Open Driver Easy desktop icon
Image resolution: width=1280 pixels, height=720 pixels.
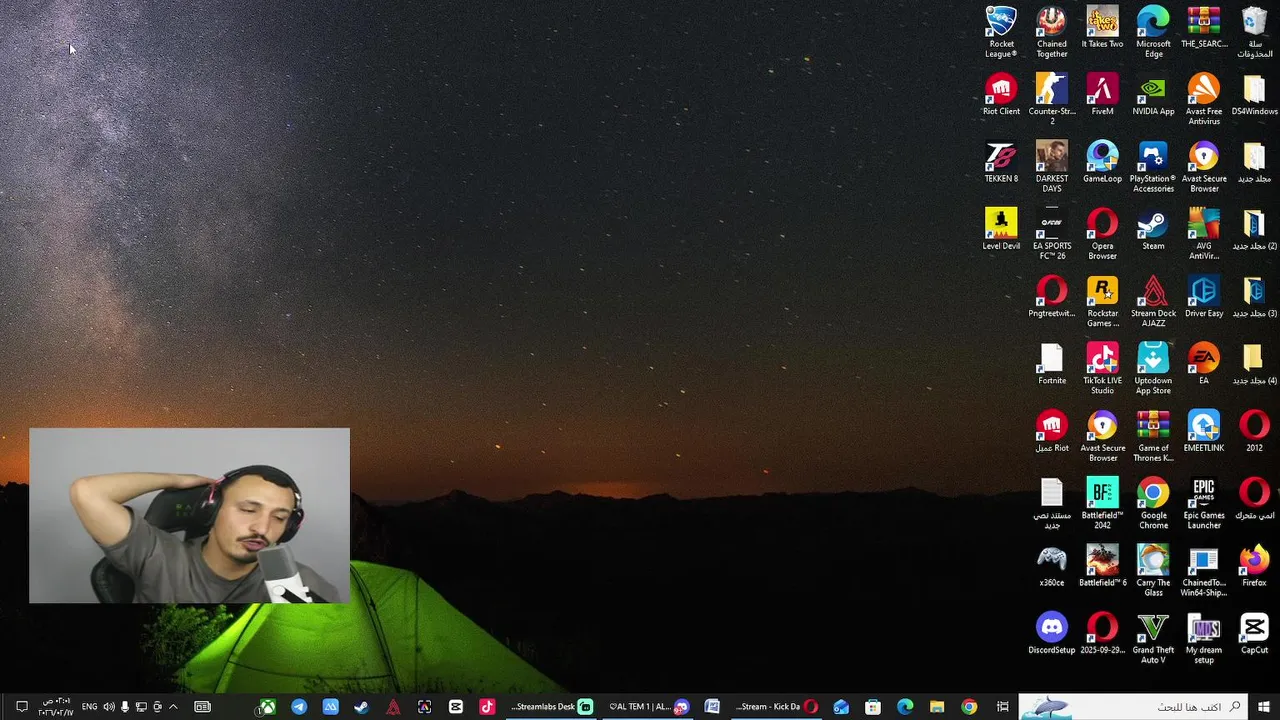pos(1204,297)
